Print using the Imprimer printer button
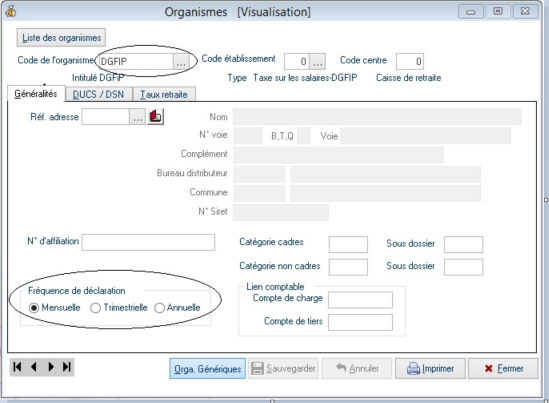Viewport: 549px width, 403px height. (430, 368)
